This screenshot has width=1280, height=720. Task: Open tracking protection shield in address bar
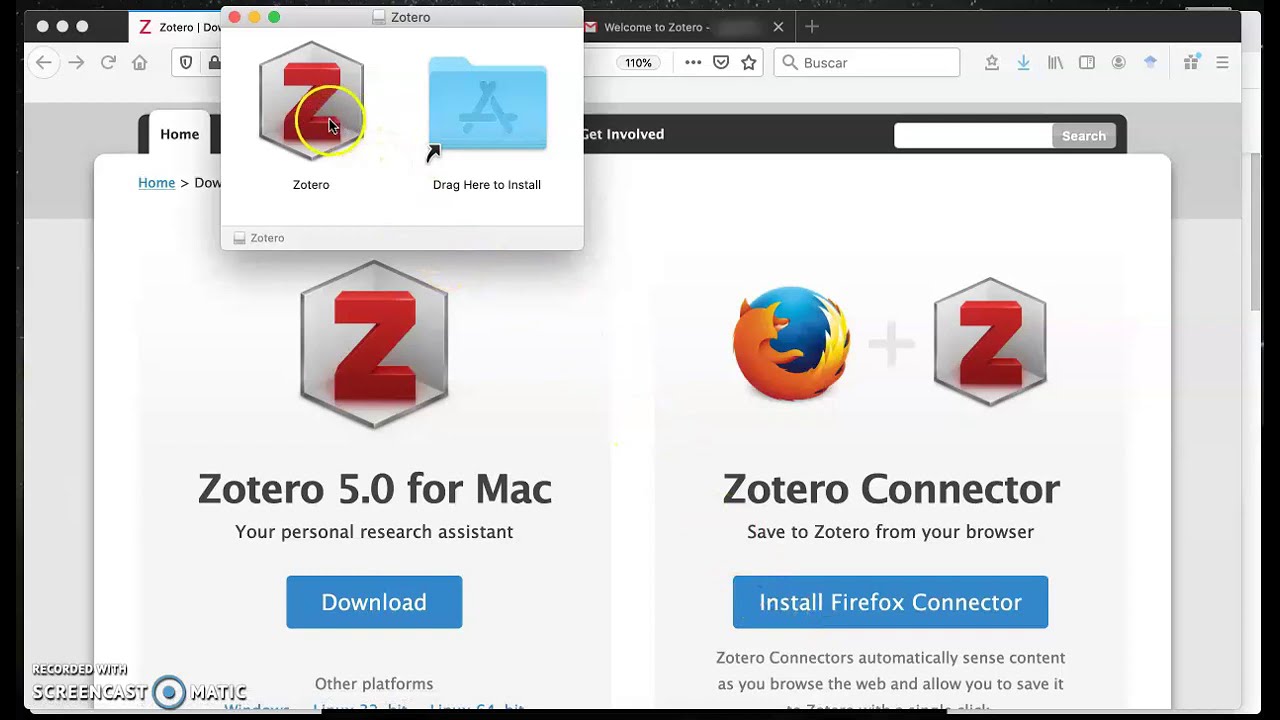click(x=186, y=63)
